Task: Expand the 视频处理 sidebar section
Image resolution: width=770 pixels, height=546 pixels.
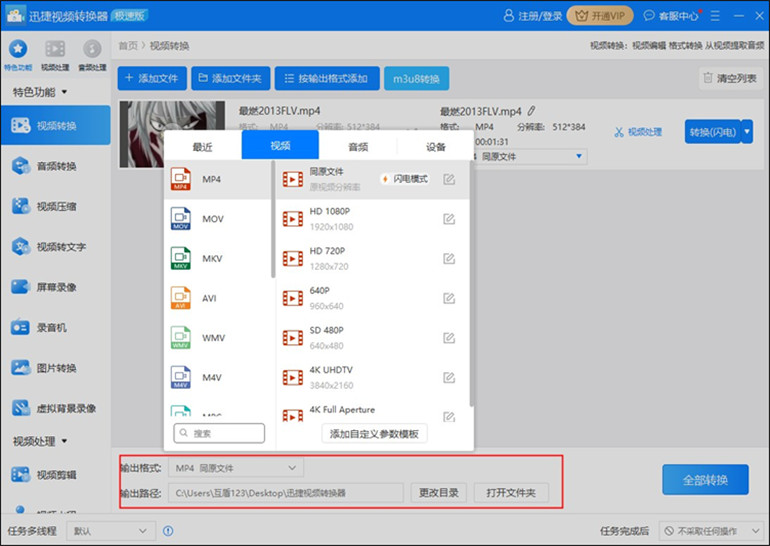Action: tap(39, 441)
